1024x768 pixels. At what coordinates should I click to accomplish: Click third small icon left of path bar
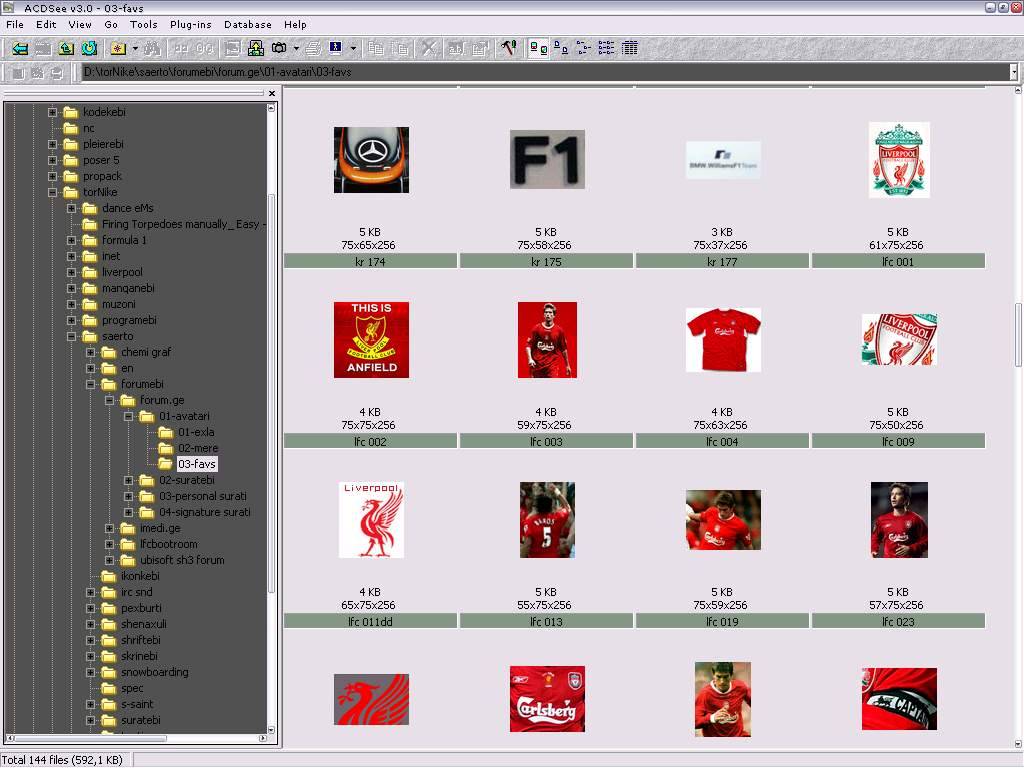tap(57, 73)
